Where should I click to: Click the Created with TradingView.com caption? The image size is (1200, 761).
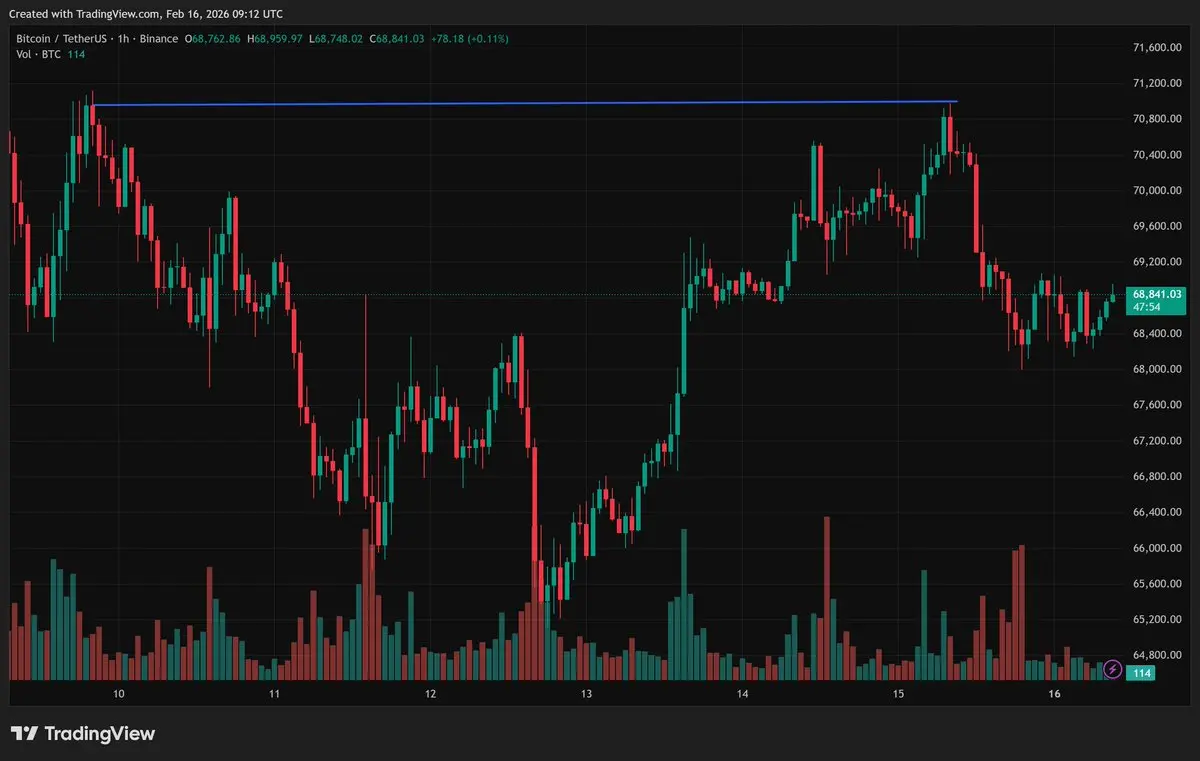coord(146,14)
